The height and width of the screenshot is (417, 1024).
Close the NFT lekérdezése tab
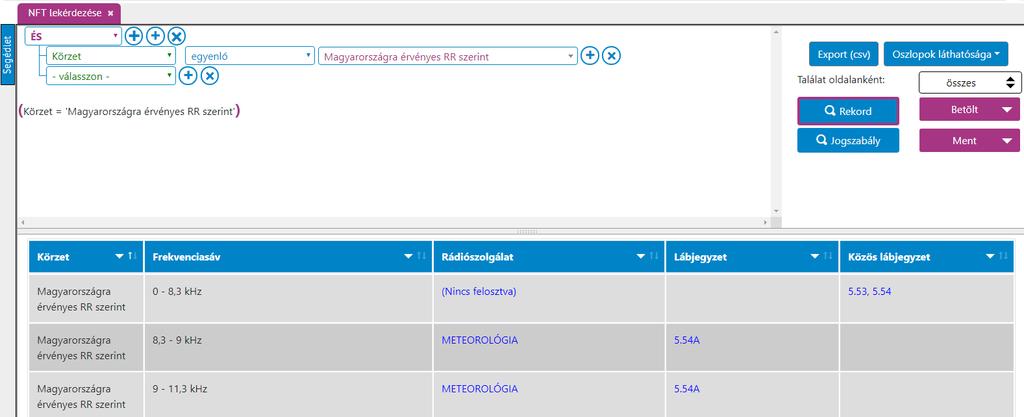pos(110,13)
